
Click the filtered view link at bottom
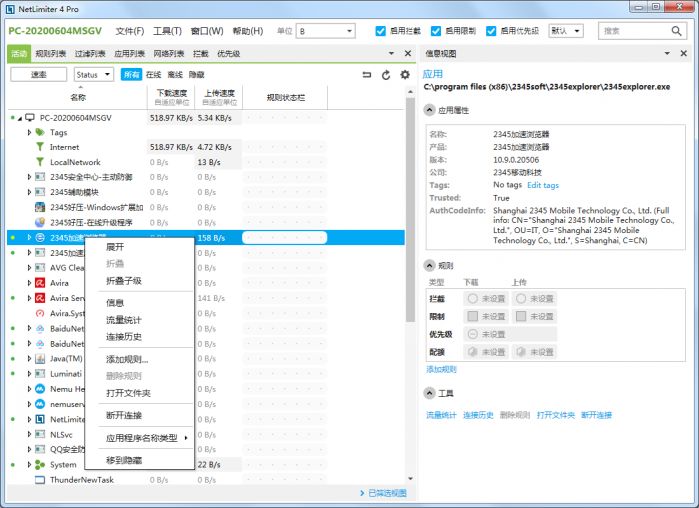(387, 493)
